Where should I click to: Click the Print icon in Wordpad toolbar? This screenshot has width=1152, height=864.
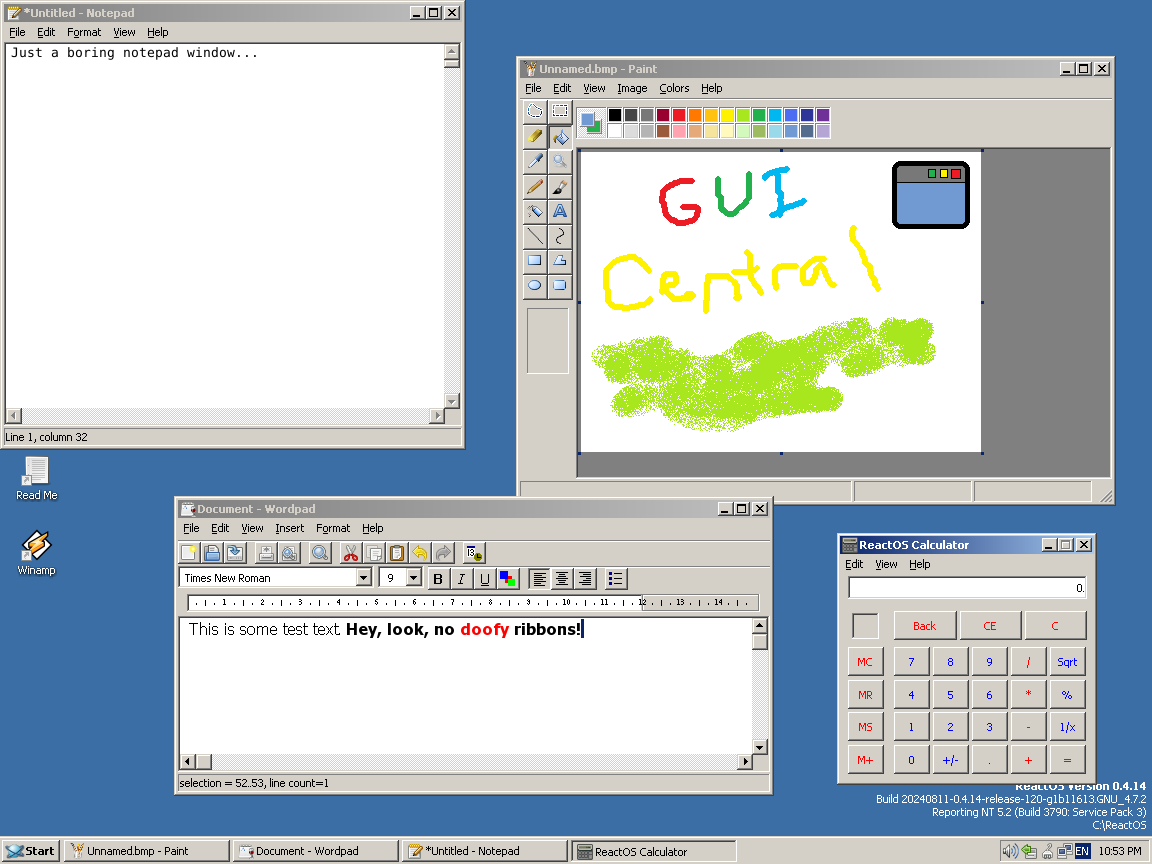pyautogui.click(x=266, y=553)
